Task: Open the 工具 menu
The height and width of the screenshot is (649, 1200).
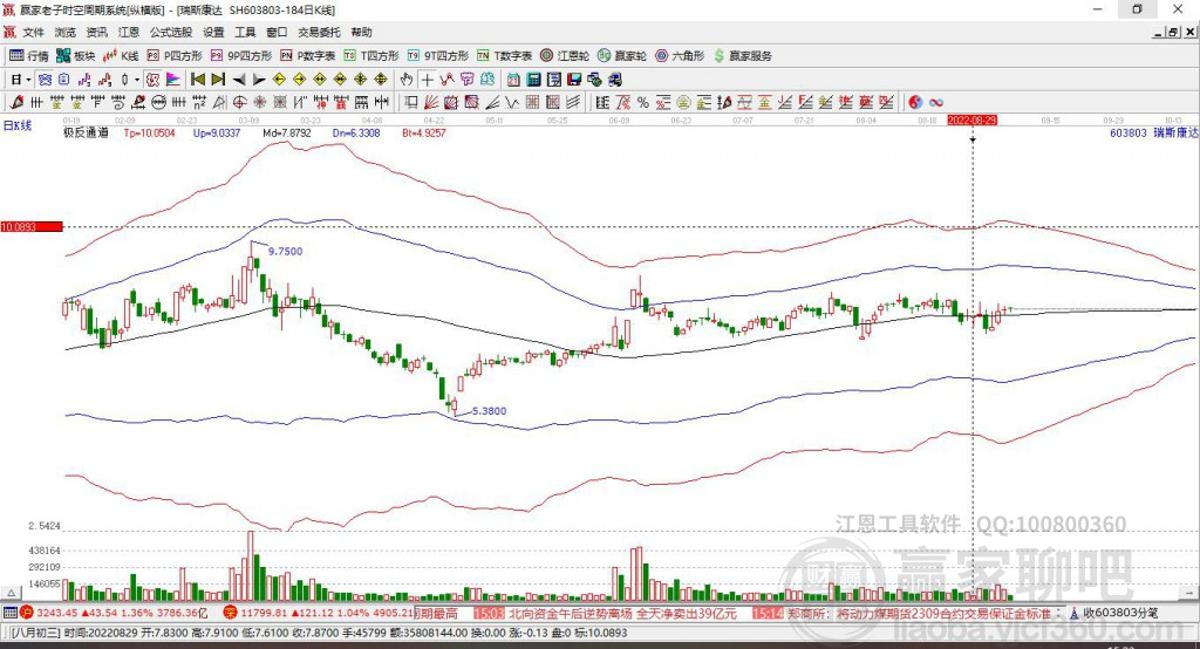Action: pos(245,32)
